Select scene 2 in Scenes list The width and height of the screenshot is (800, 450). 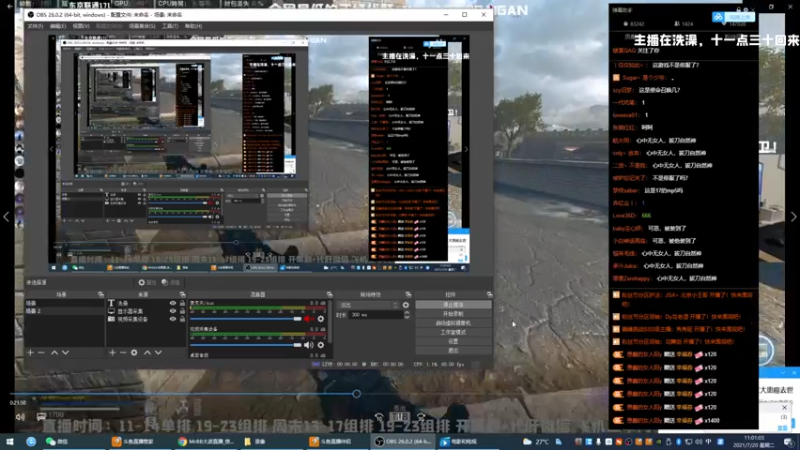[x=64, y=311]
